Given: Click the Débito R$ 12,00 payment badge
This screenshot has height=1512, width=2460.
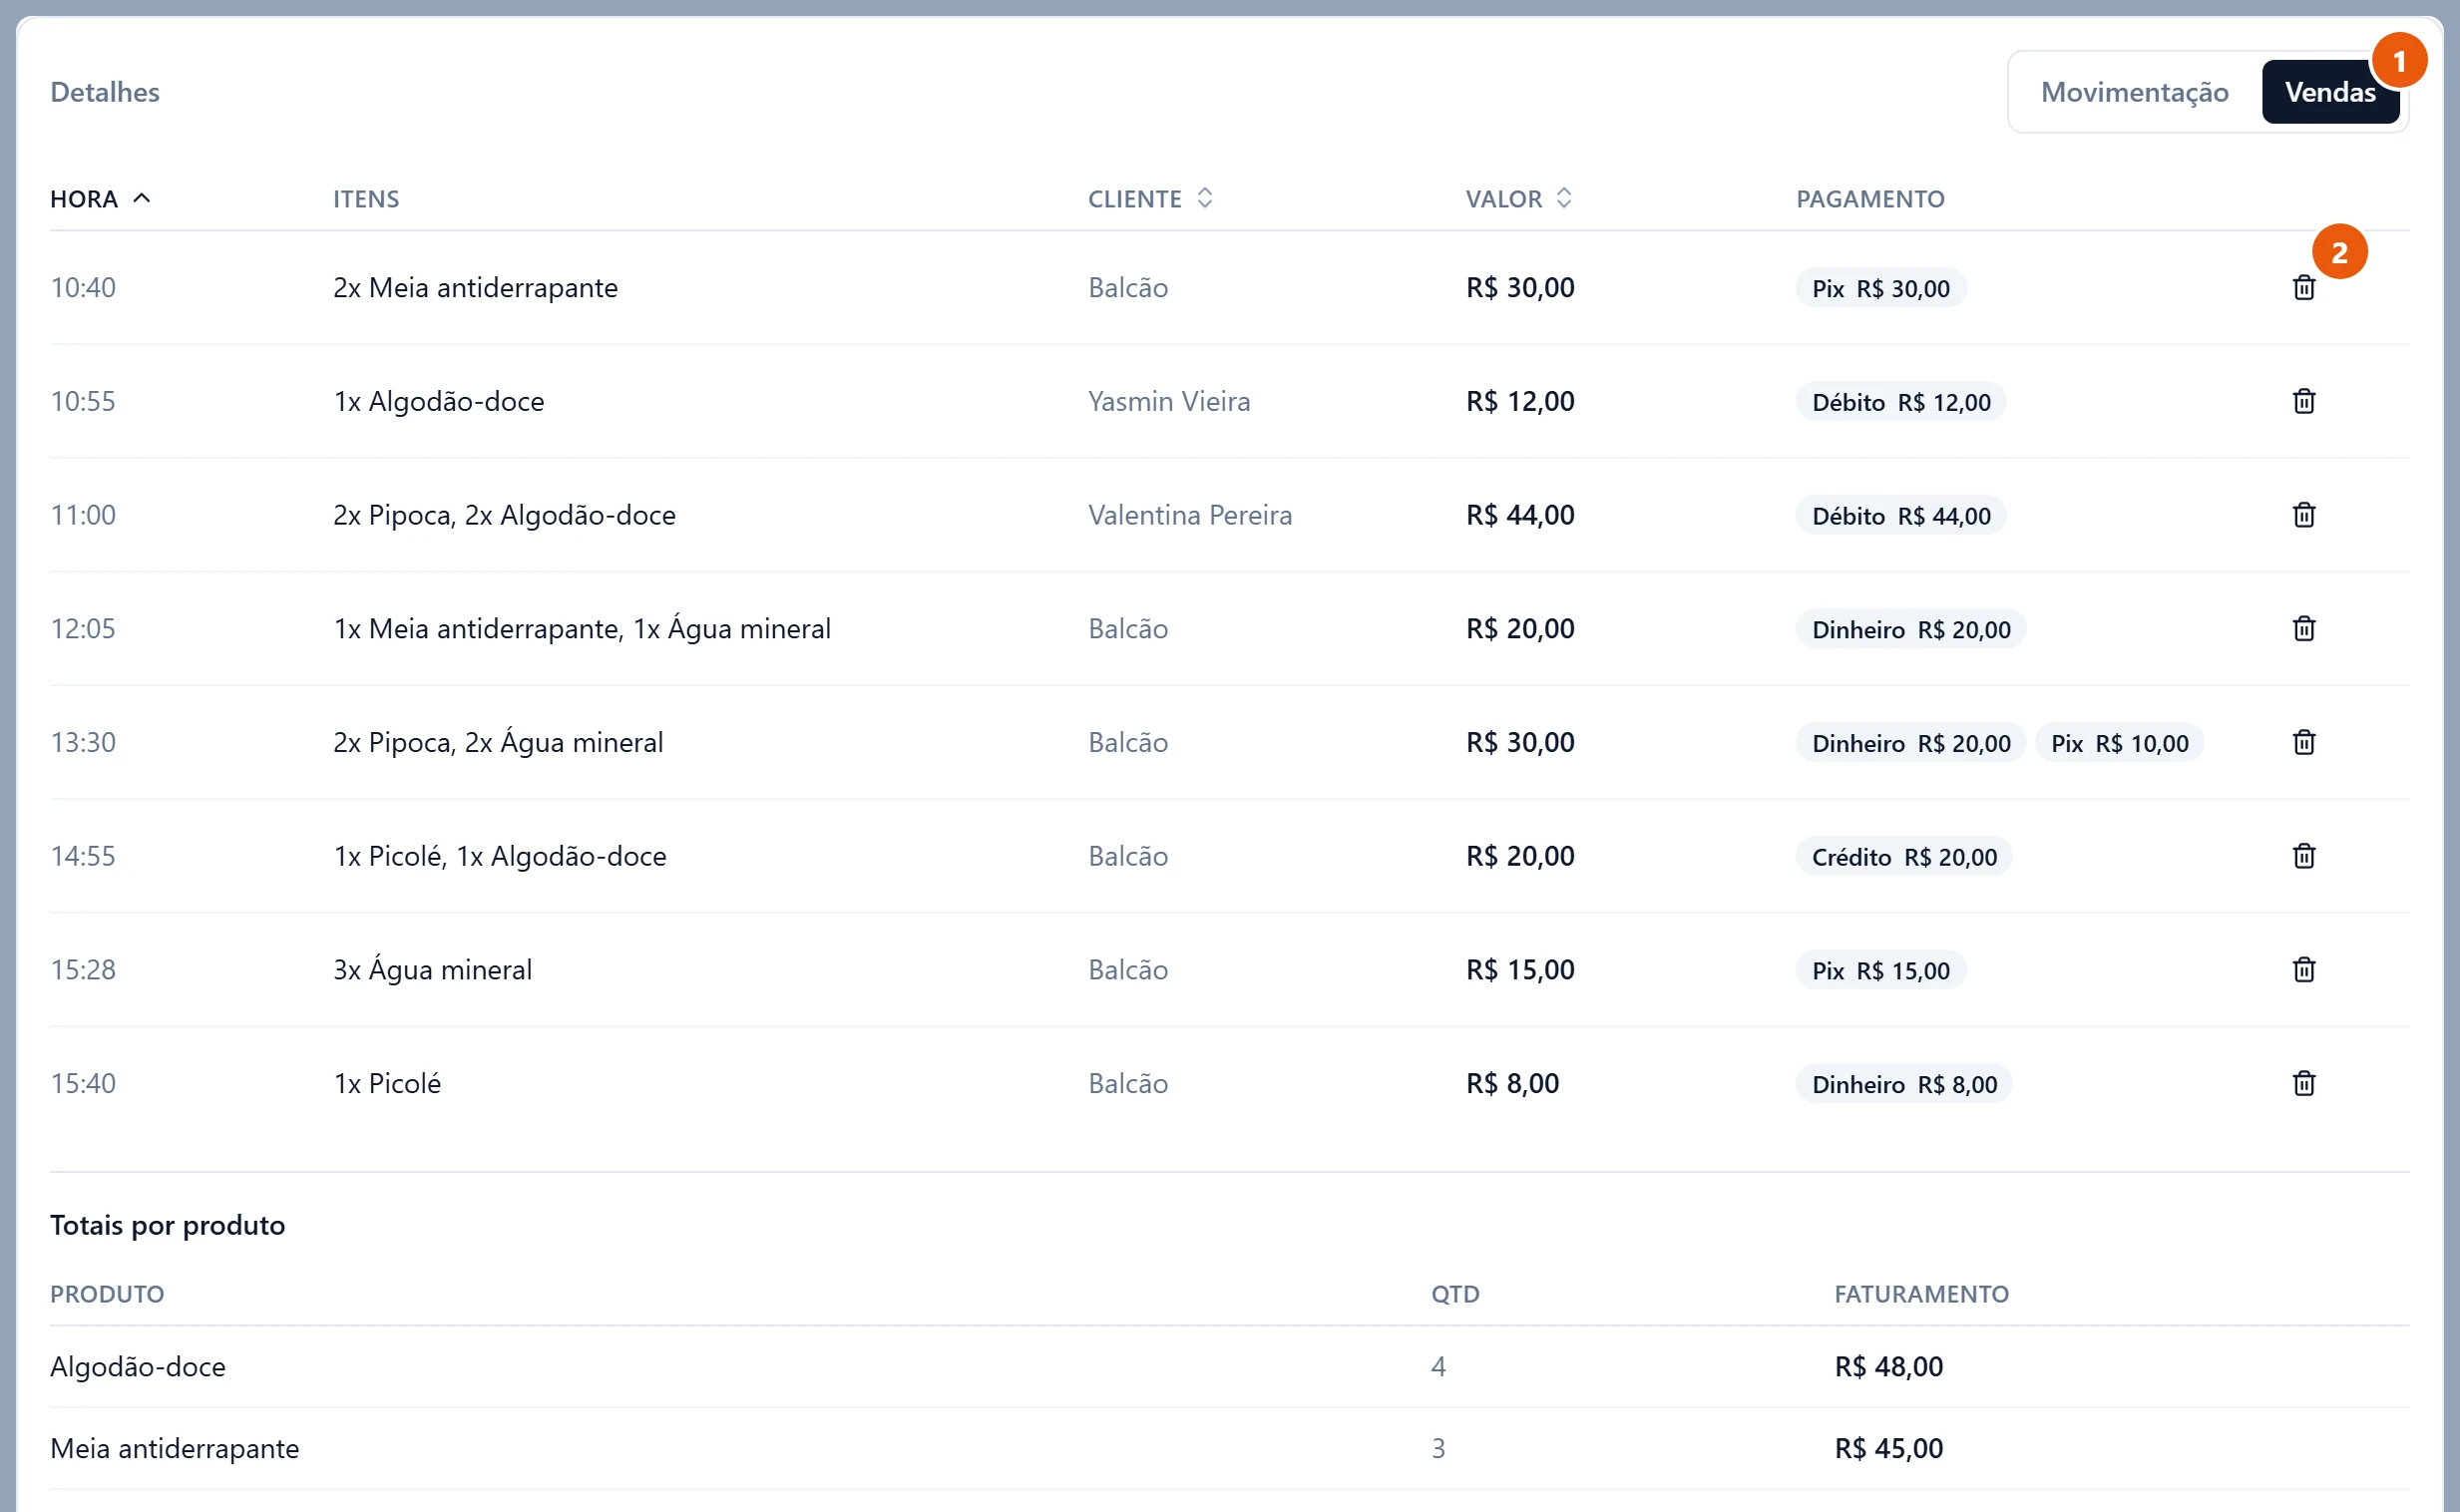Looking at the screenshot, I should (x=1901, y=402).
